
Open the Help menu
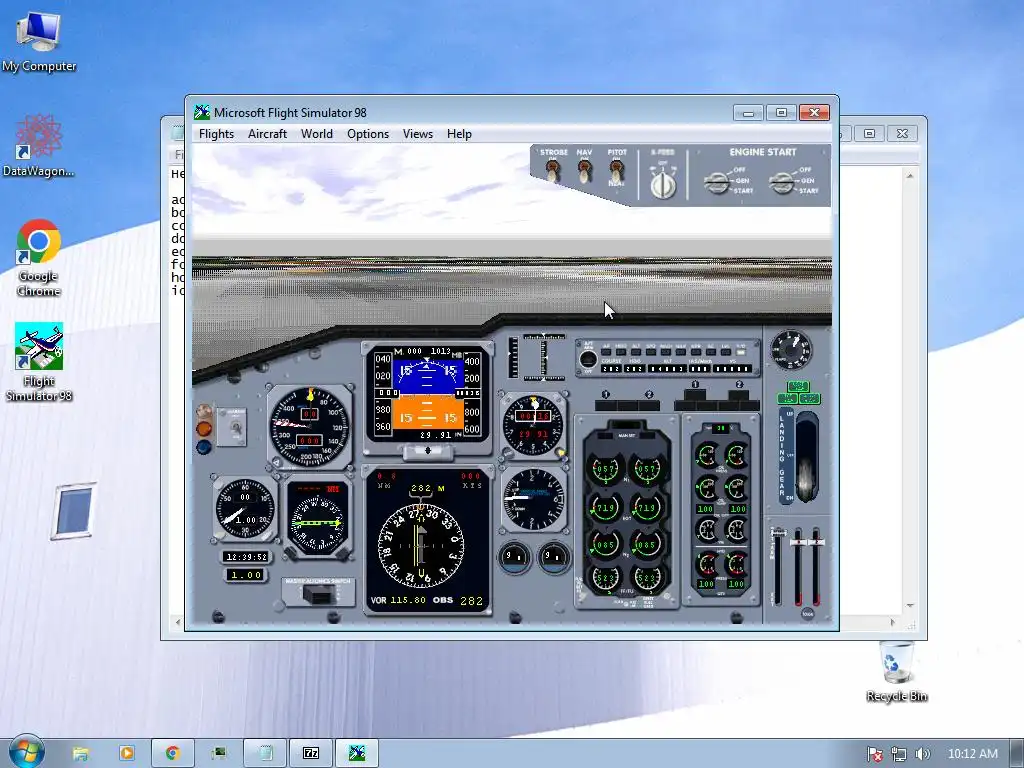(459, 134)
